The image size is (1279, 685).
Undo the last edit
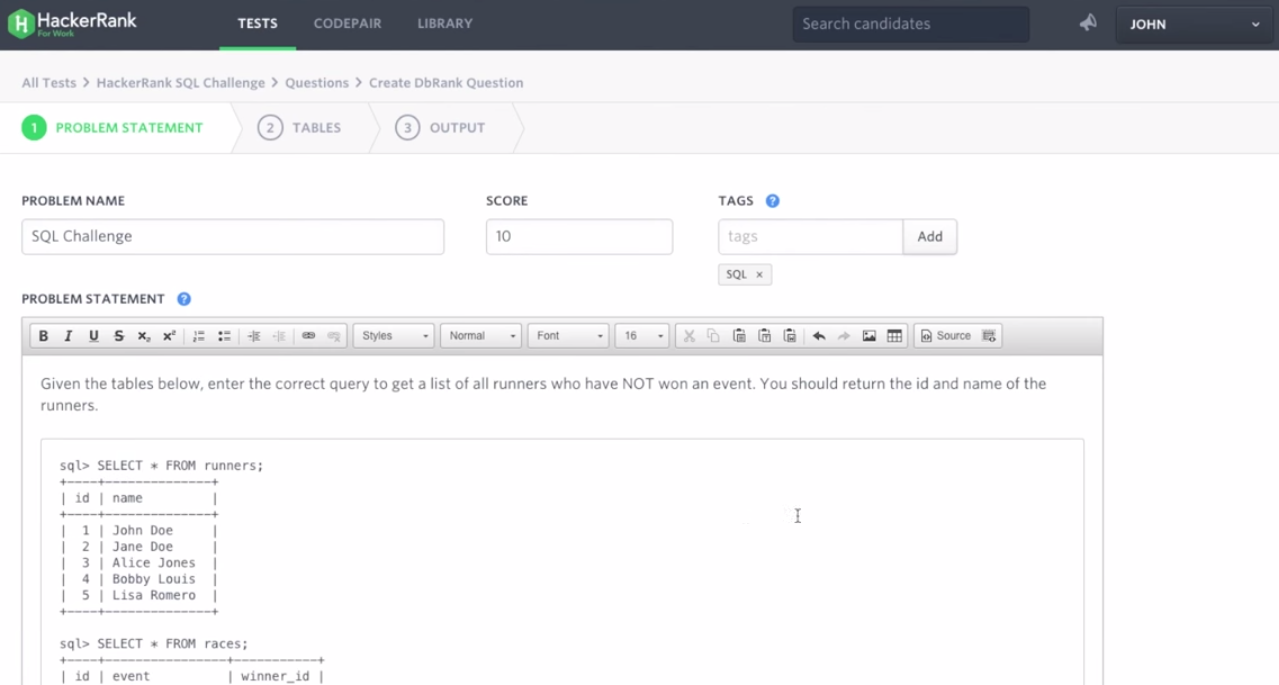coord(819,336)
